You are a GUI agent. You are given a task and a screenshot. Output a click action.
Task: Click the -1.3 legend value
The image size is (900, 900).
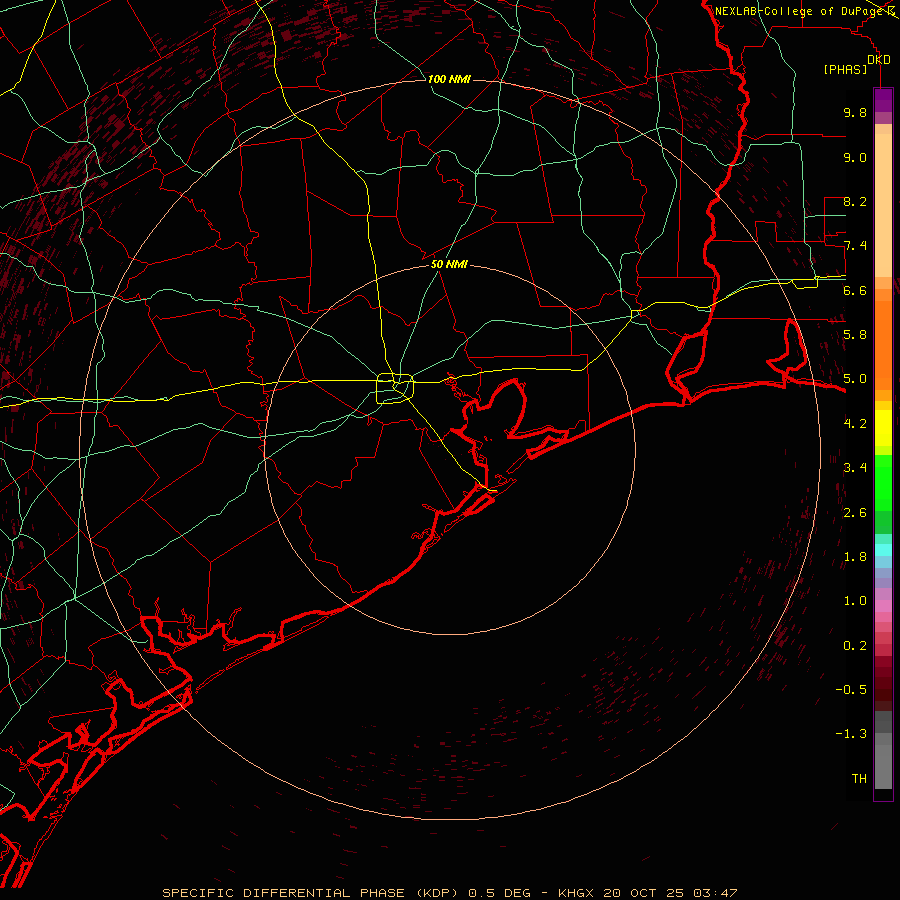click(x=851, y=734)
